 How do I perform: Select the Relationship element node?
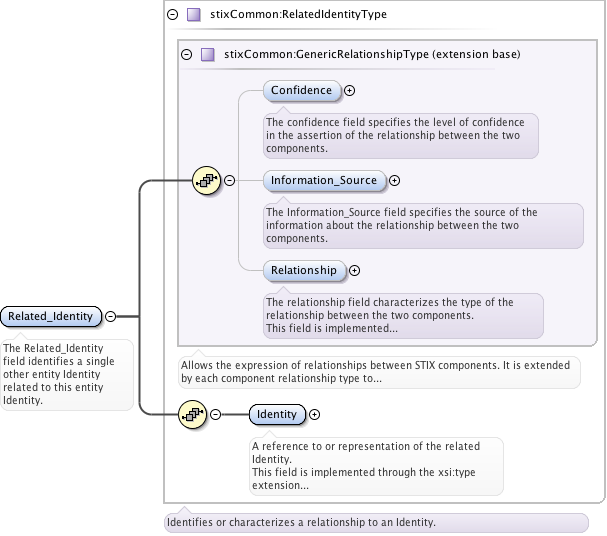click(x=304, y=270)
